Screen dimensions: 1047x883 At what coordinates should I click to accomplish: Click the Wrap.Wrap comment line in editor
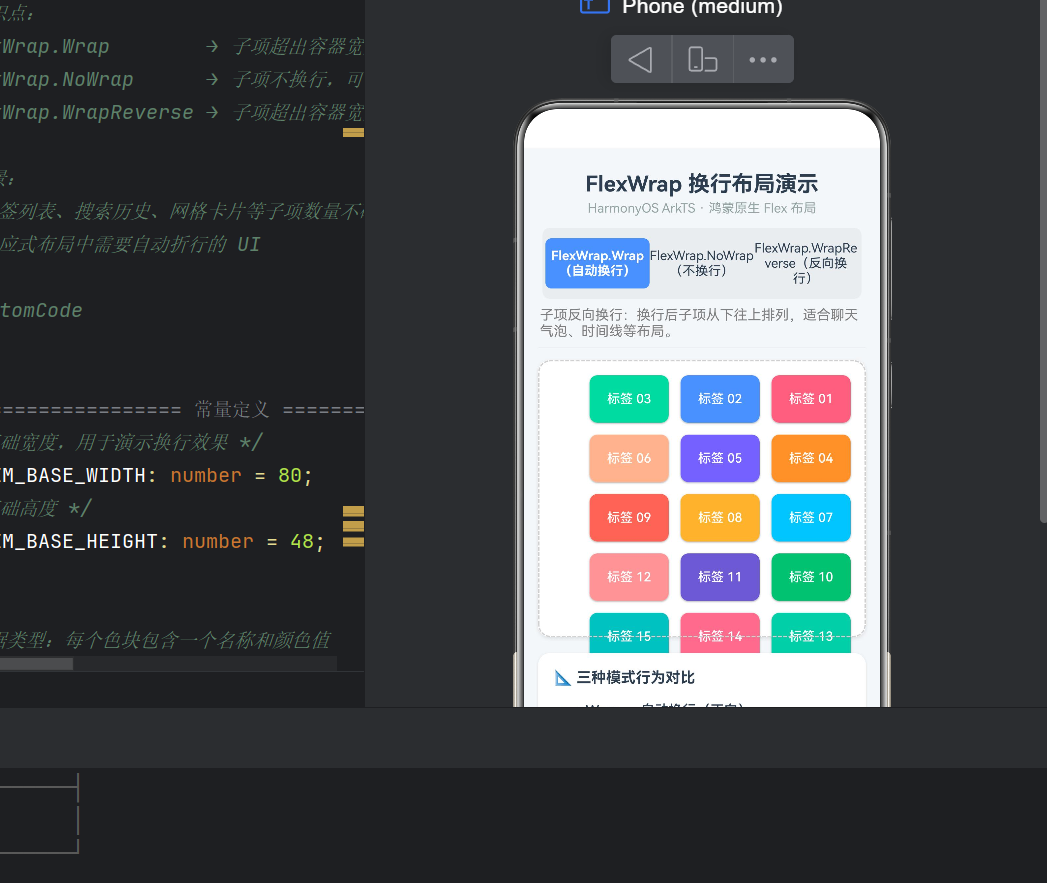[182, 46]
